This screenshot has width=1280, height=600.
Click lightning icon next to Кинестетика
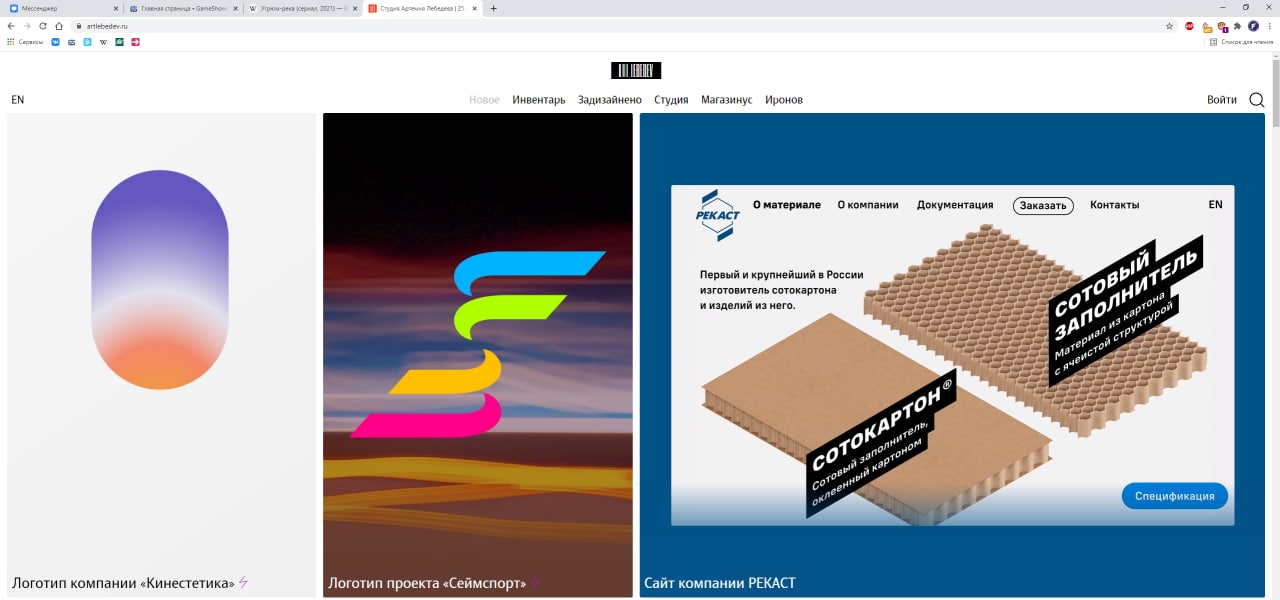243,582
